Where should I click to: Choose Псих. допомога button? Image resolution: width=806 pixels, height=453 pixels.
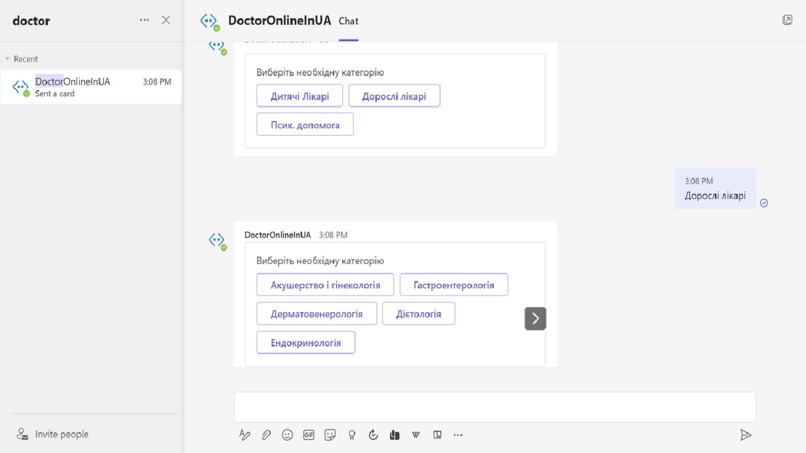click(305, 124)
